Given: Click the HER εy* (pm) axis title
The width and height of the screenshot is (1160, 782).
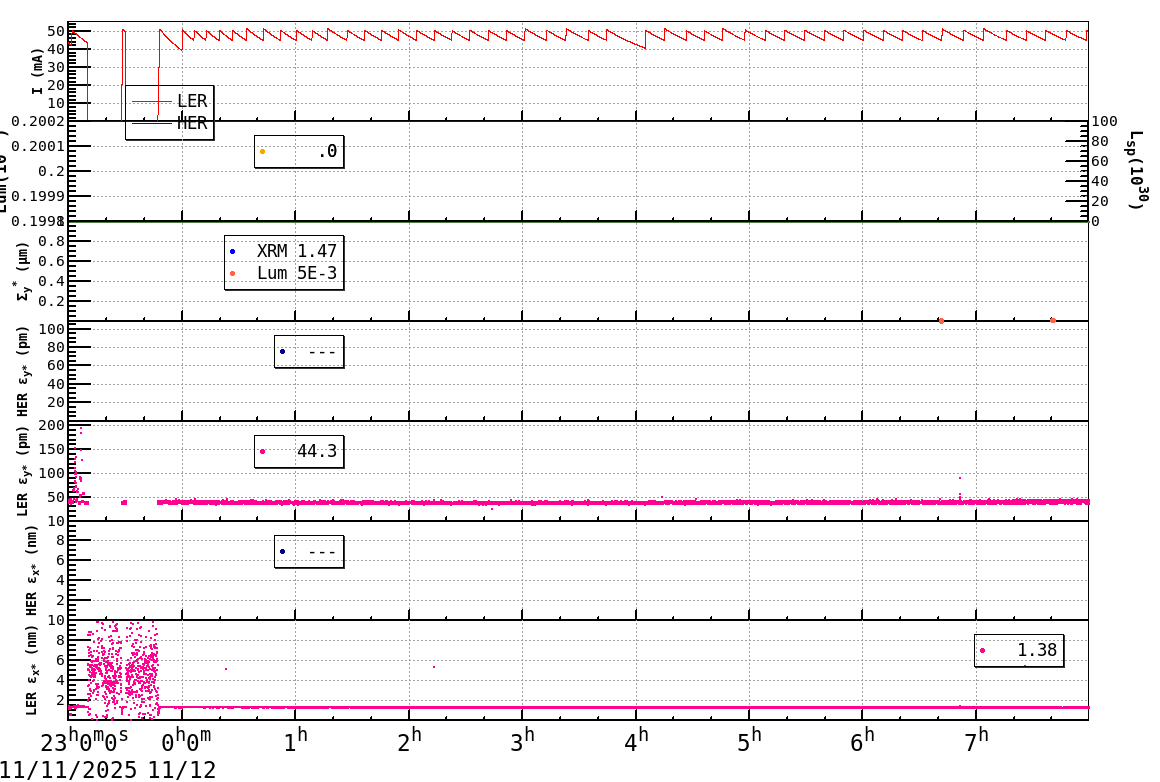Looking at the screenshot, I should pos(24,371).
